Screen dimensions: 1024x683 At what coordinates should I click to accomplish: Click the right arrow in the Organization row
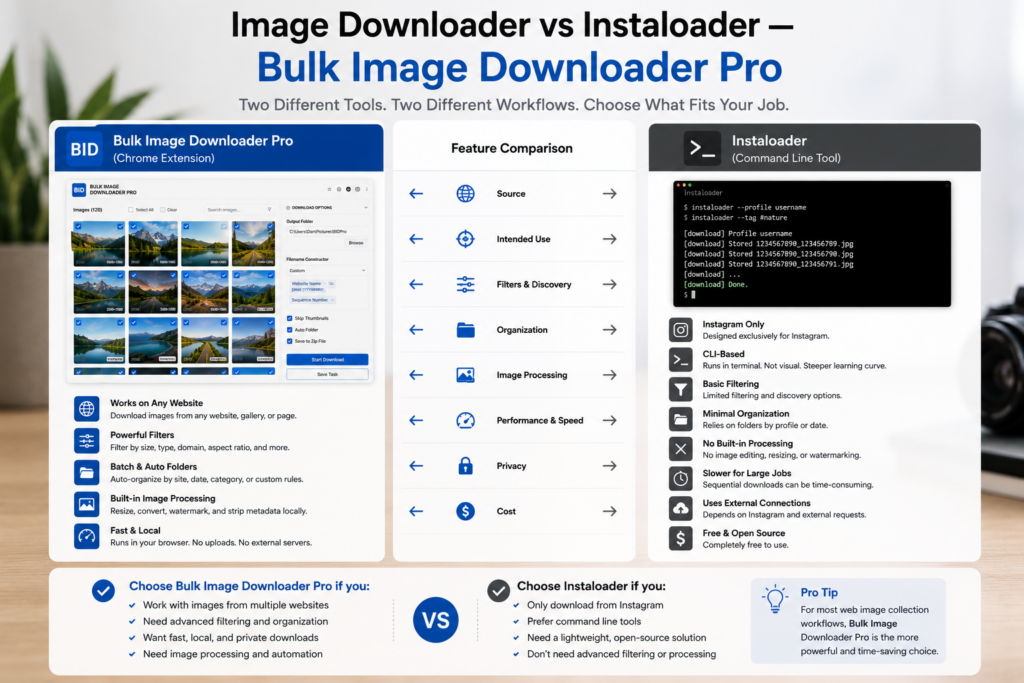pyautogui.click(x=609, y=330)
